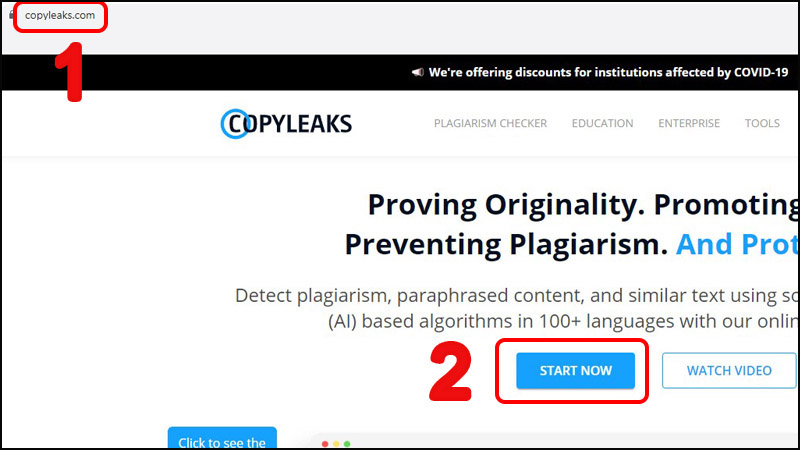Viewport: 800px width, 450px height.
Task: Click the Copyleaks logo
Action: click(x=286, y=123)
